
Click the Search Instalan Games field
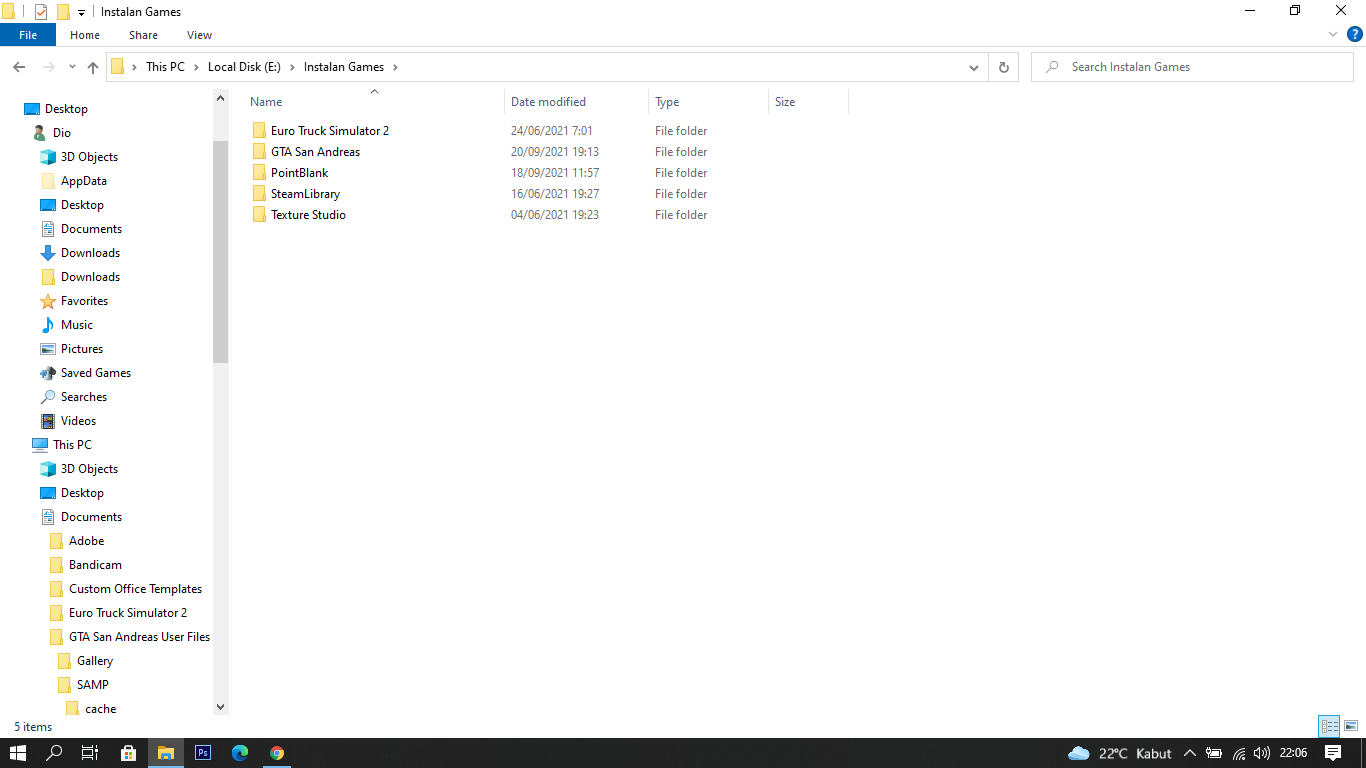pyautogui.click(x=1192, y=67)
